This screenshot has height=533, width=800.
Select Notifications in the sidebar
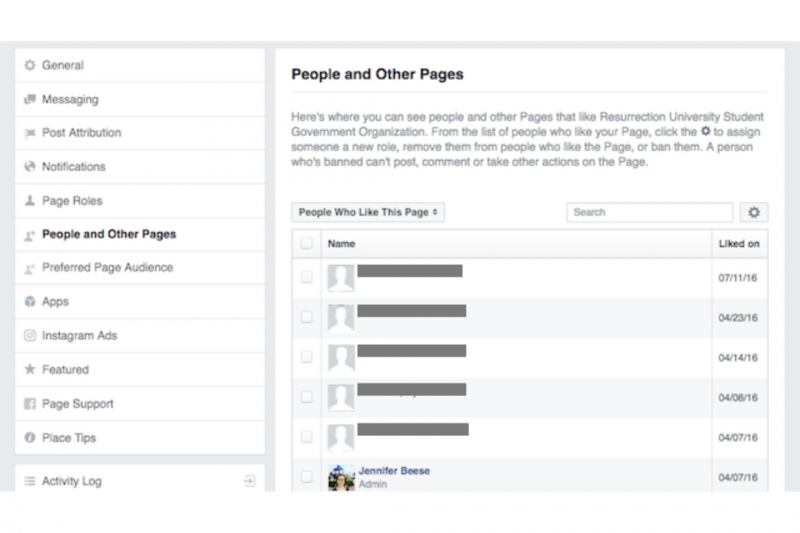[140, 166]
